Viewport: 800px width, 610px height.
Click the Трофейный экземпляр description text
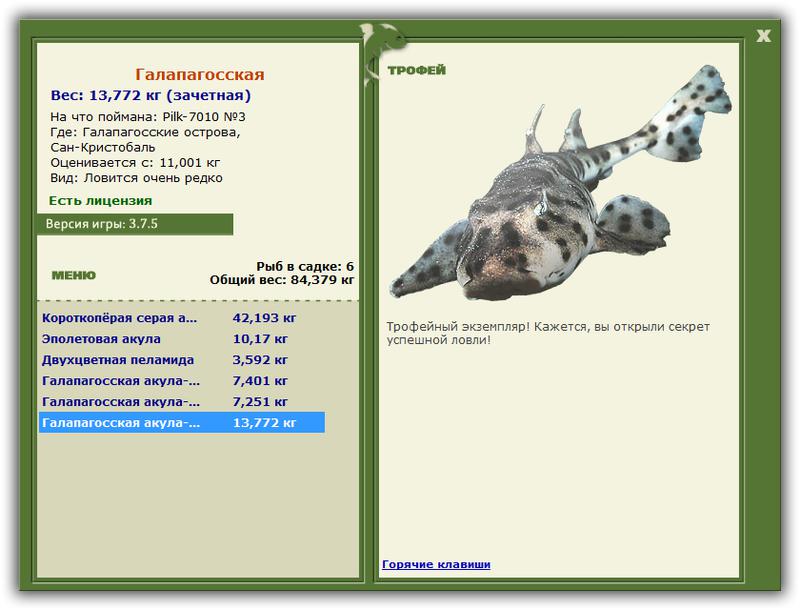click(548, 333)
